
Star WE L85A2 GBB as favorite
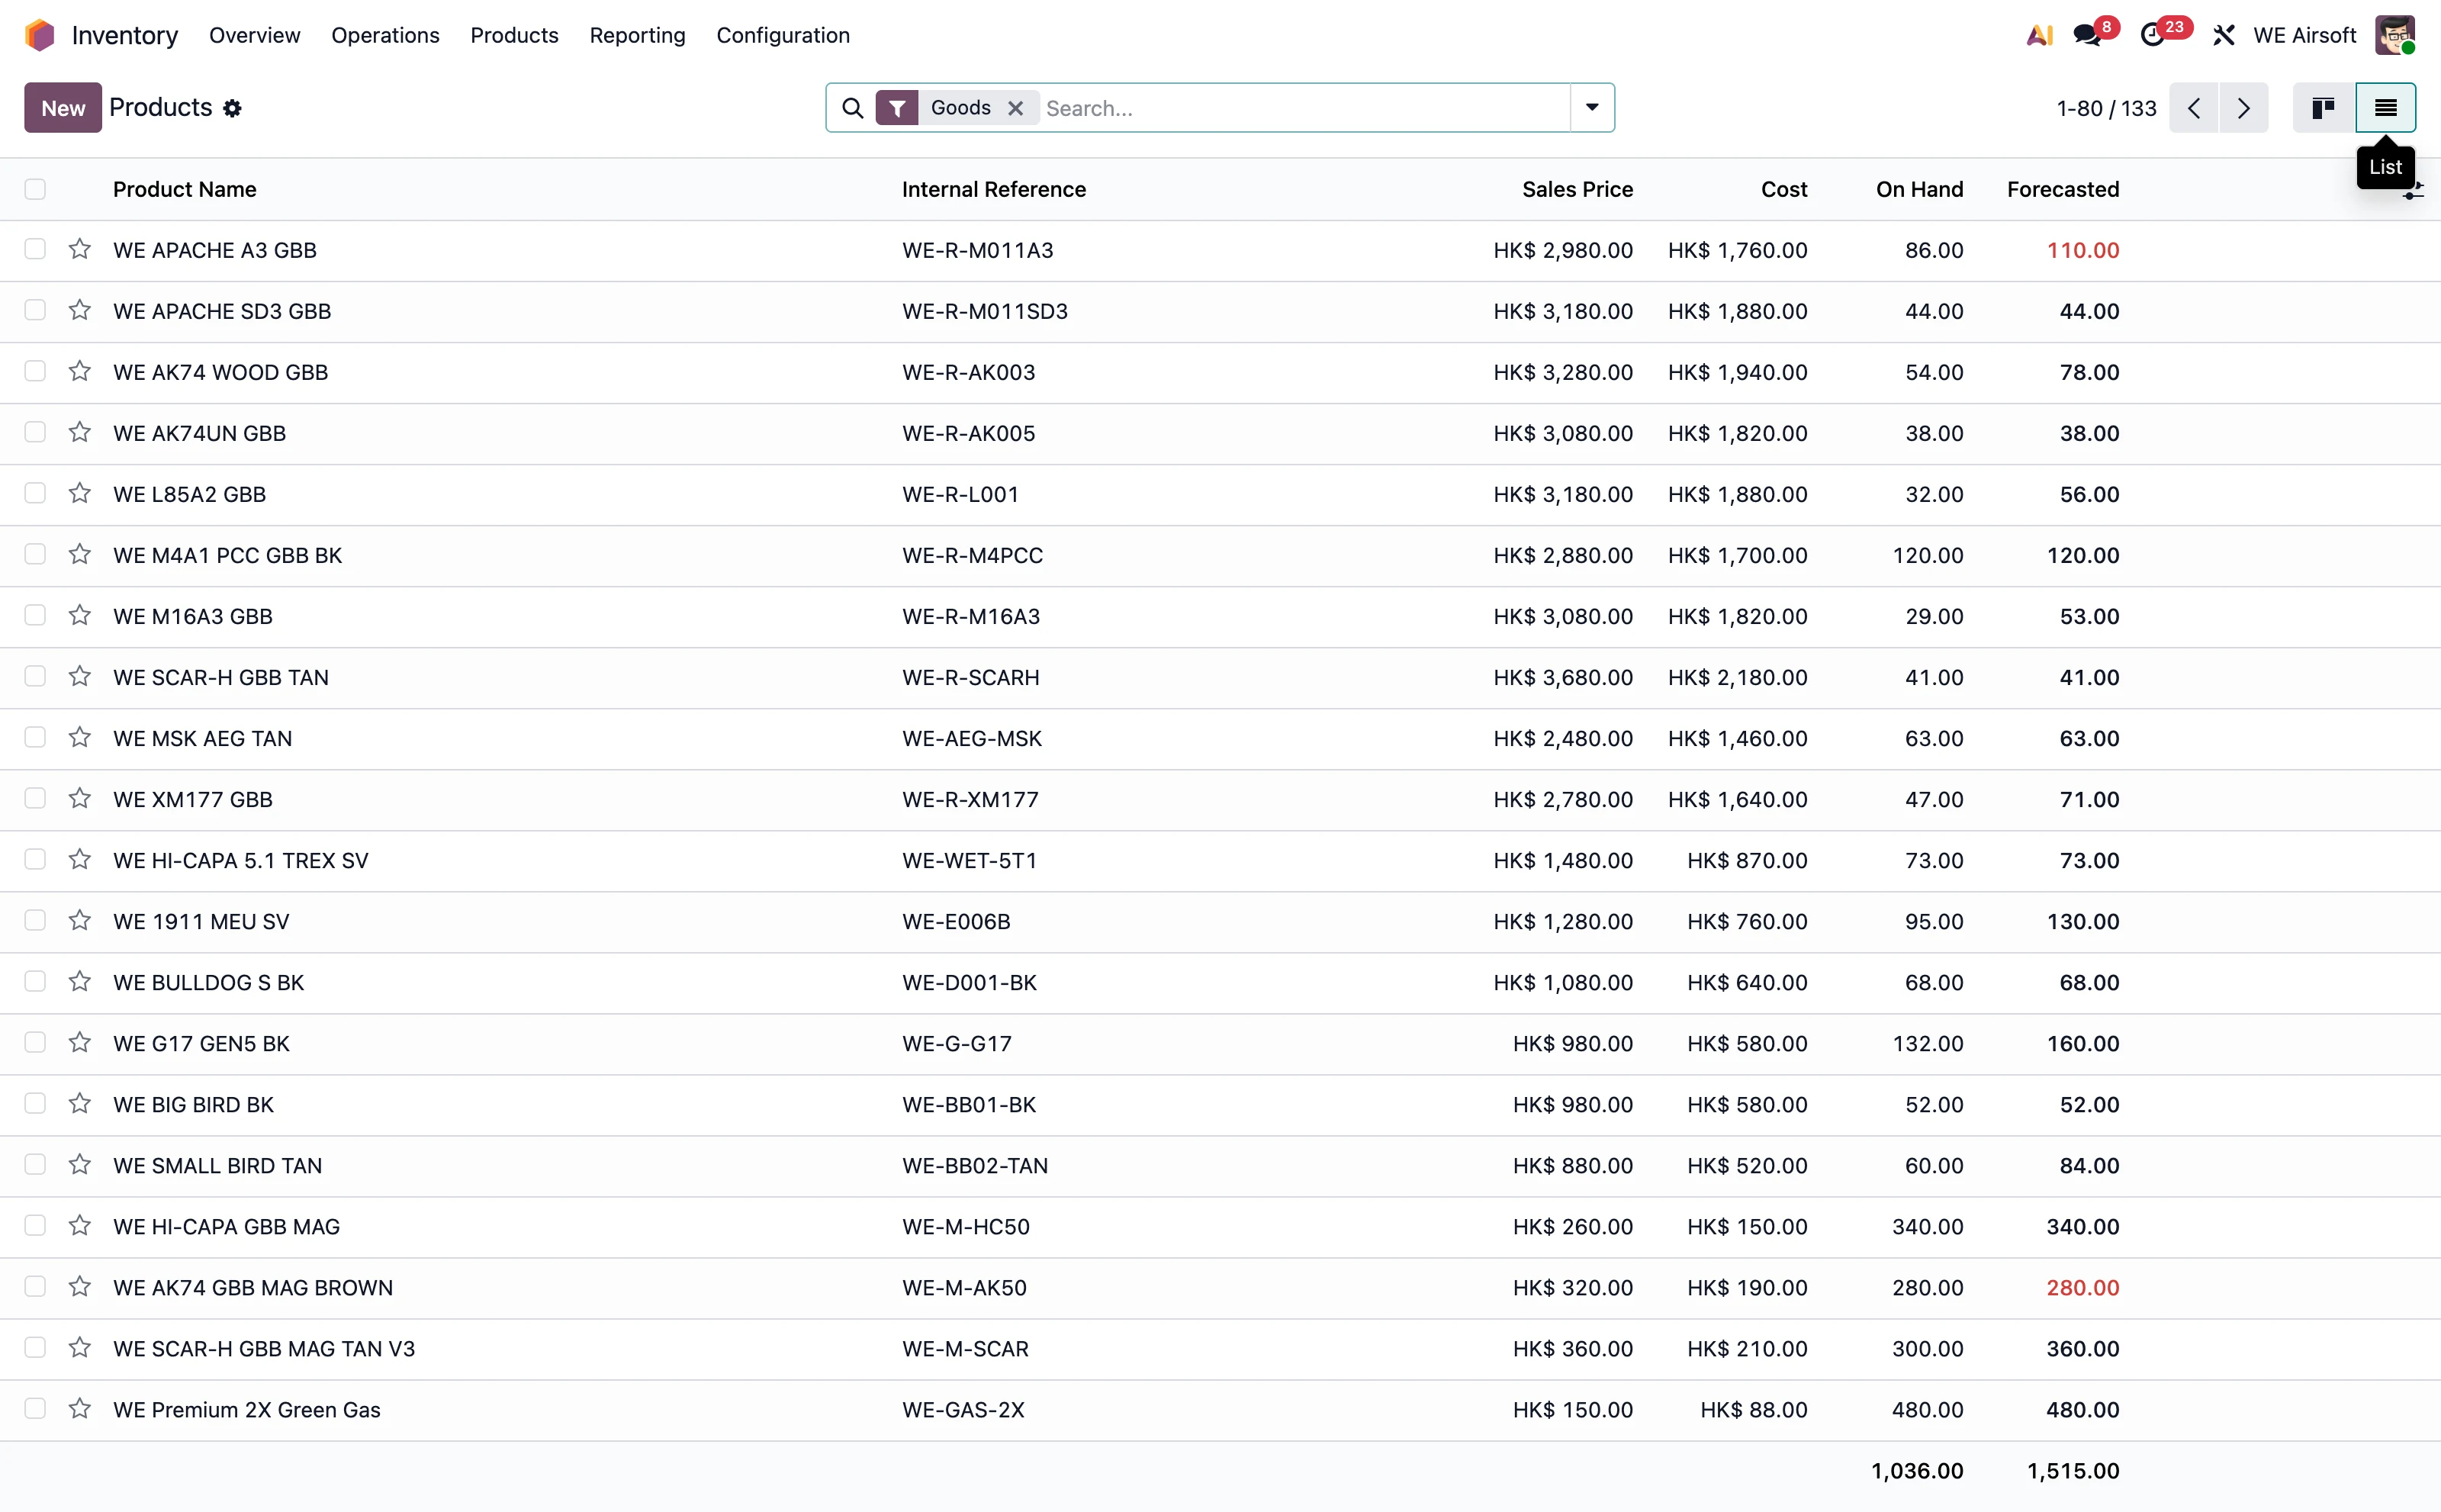[x=80, y=493]
